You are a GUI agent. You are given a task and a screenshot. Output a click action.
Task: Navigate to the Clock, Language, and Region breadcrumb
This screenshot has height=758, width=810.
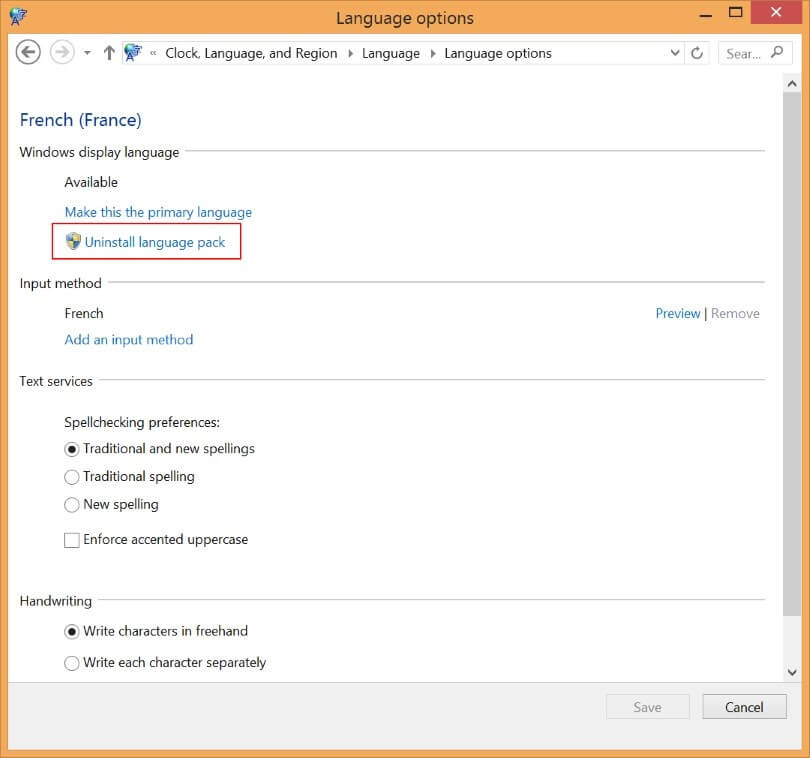(251, 53)
